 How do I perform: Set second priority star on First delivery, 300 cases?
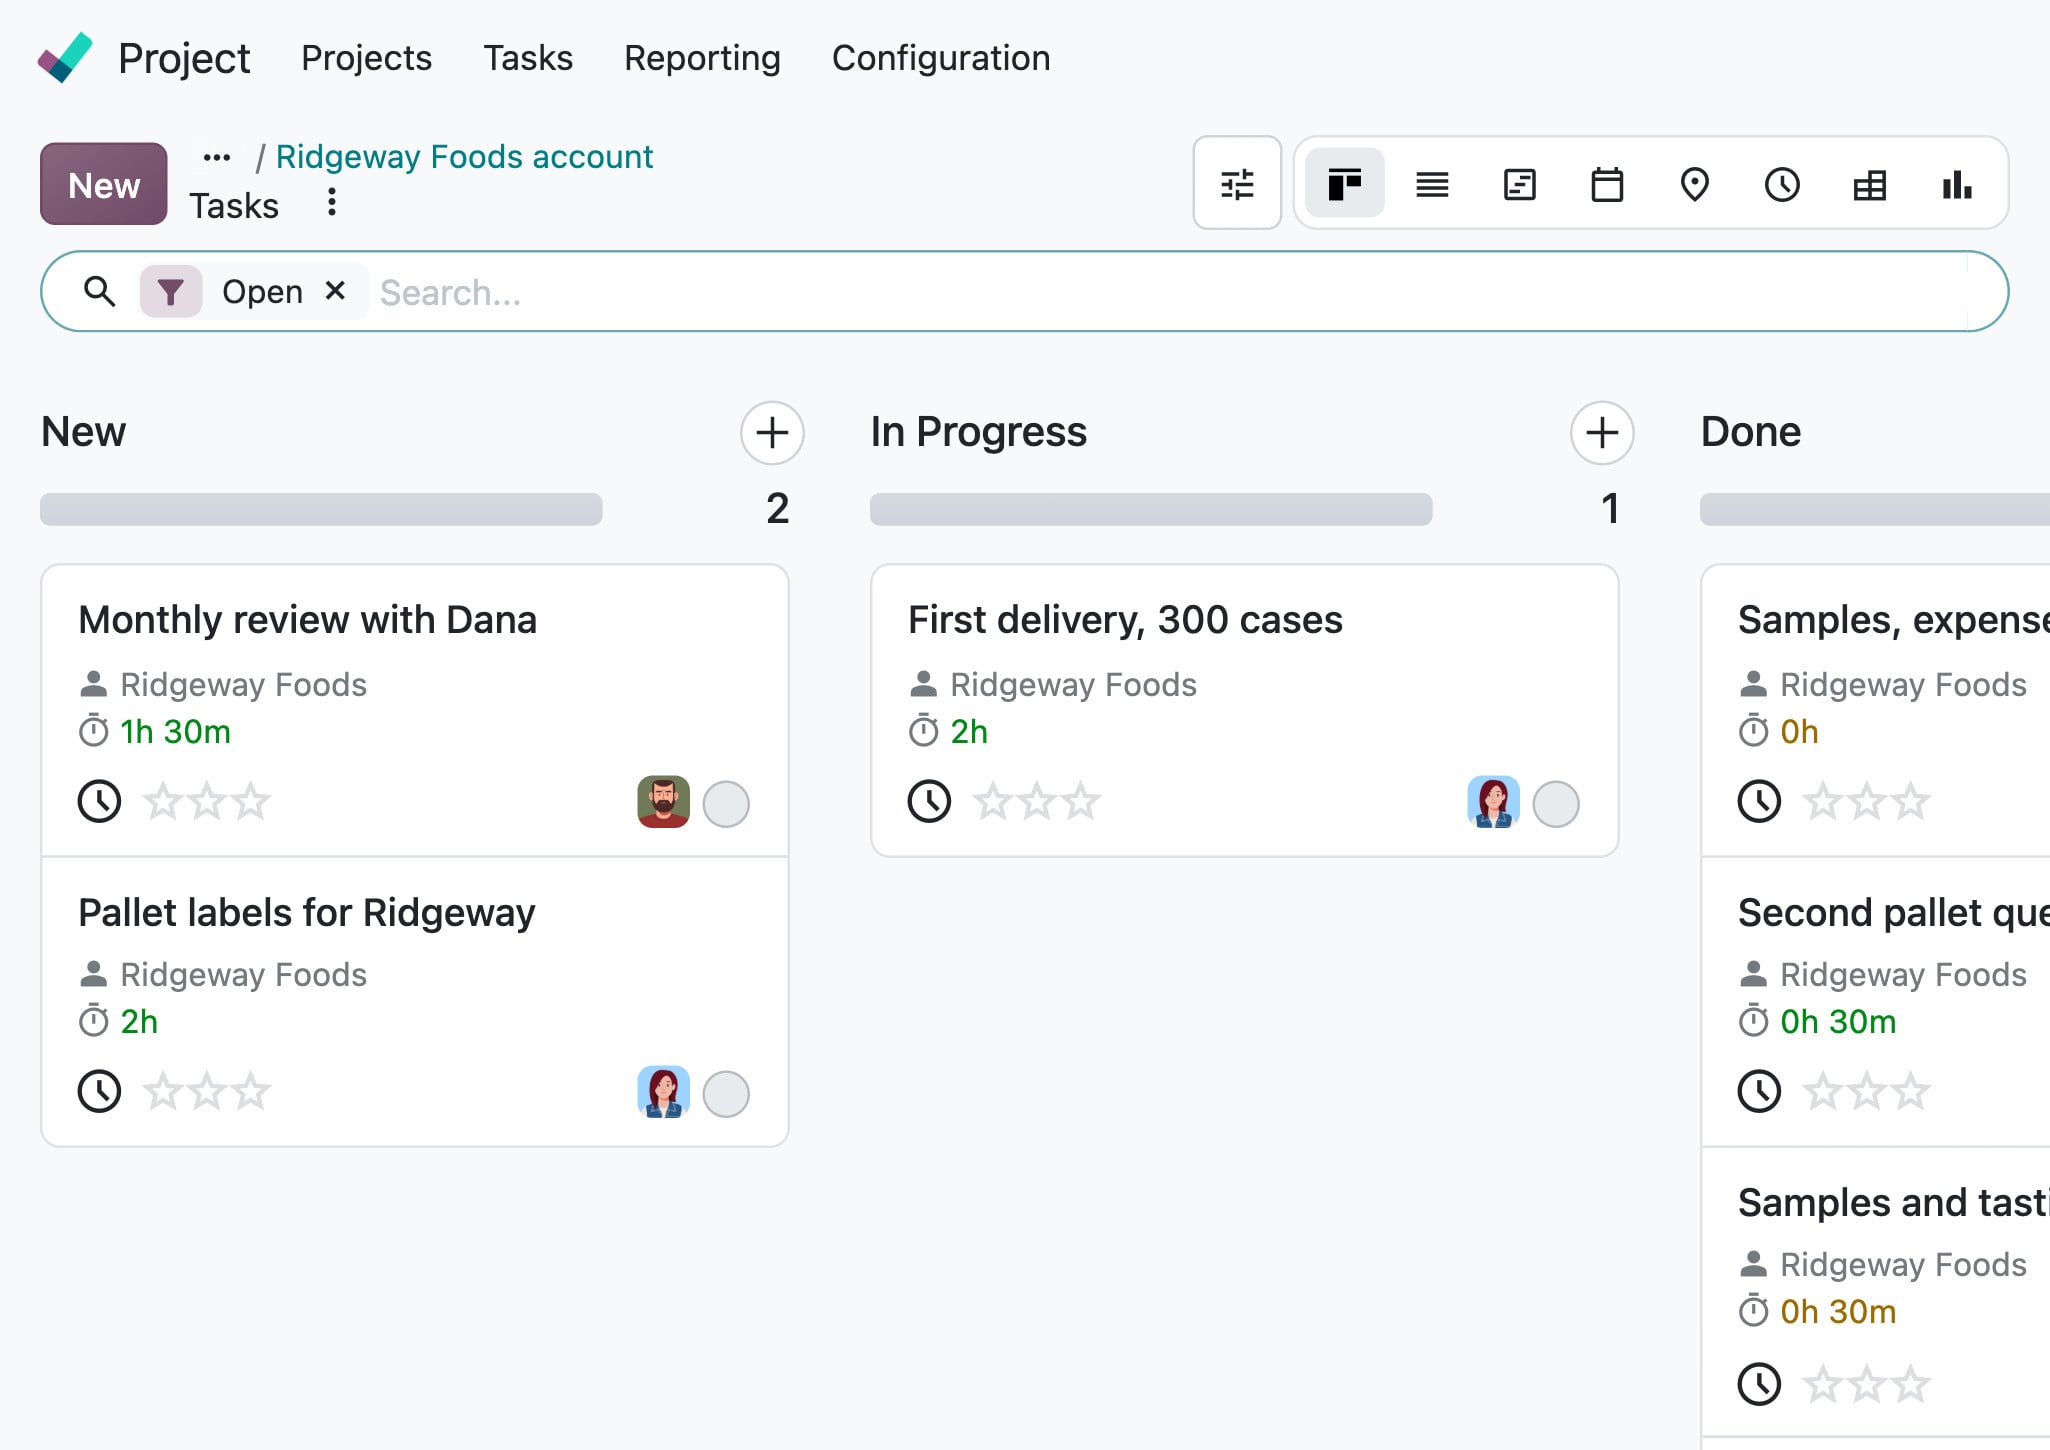pyautogui.click(x=1037, y=801)
